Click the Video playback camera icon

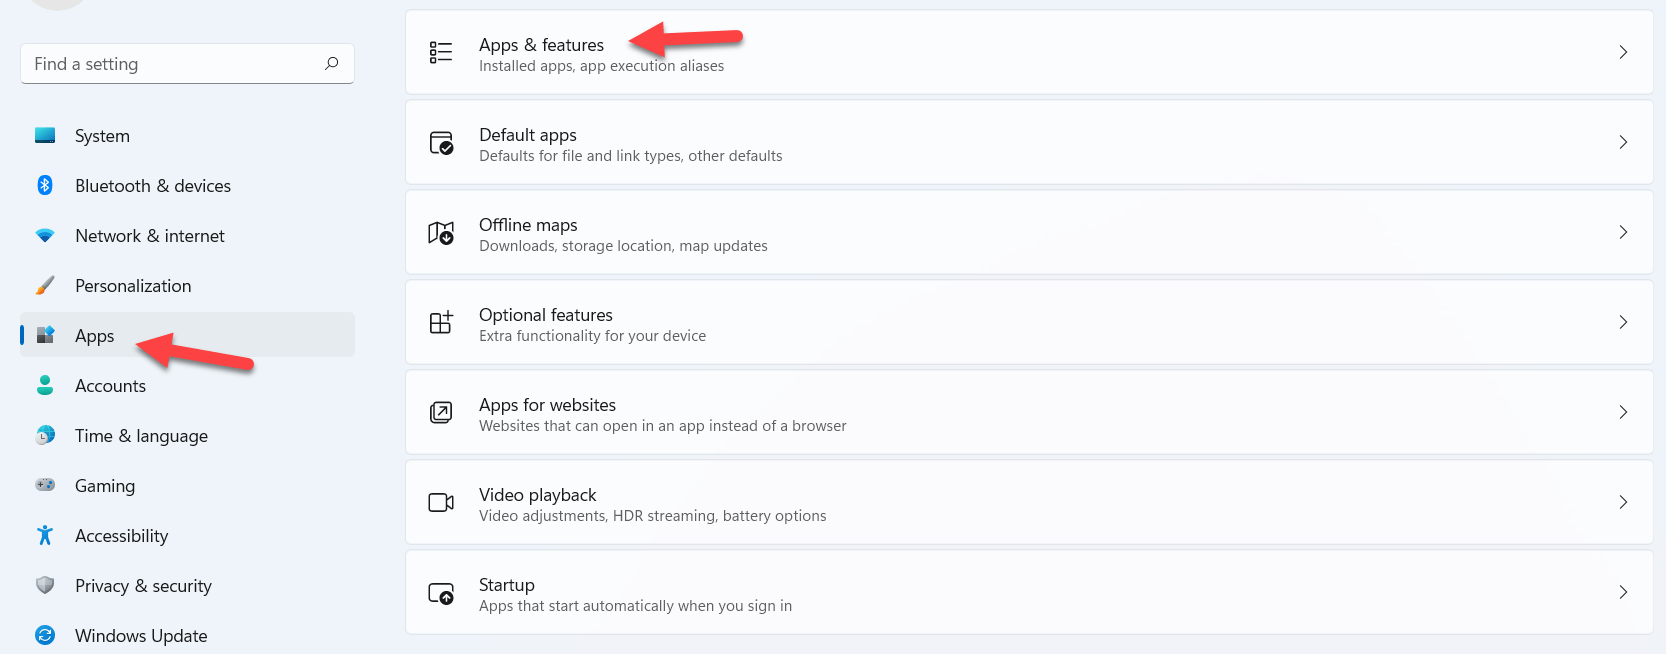tap(441, 502)
